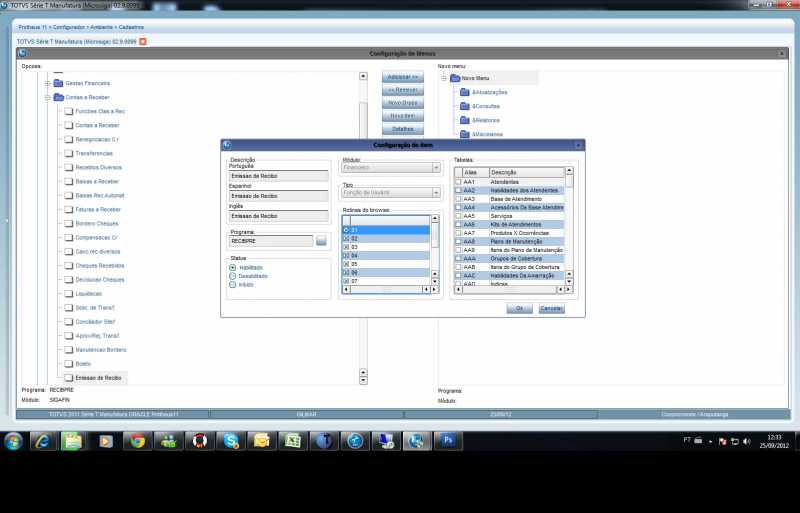Click up arrow of Opções tree scrollbar
The image size is (800, 513).
pyautogui.click(x=363, y=76)
